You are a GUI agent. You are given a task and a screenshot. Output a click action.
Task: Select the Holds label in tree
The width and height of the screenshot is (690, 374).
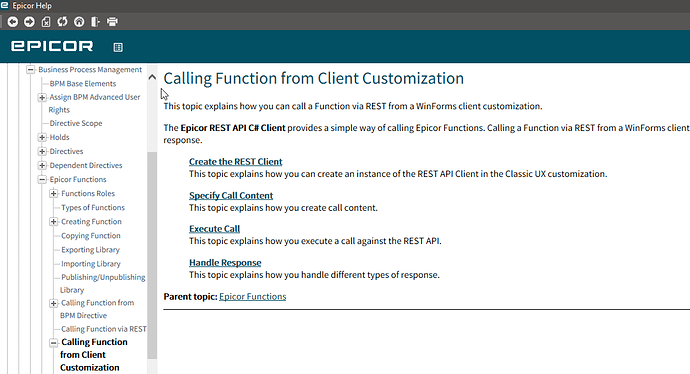pos(59,137)
